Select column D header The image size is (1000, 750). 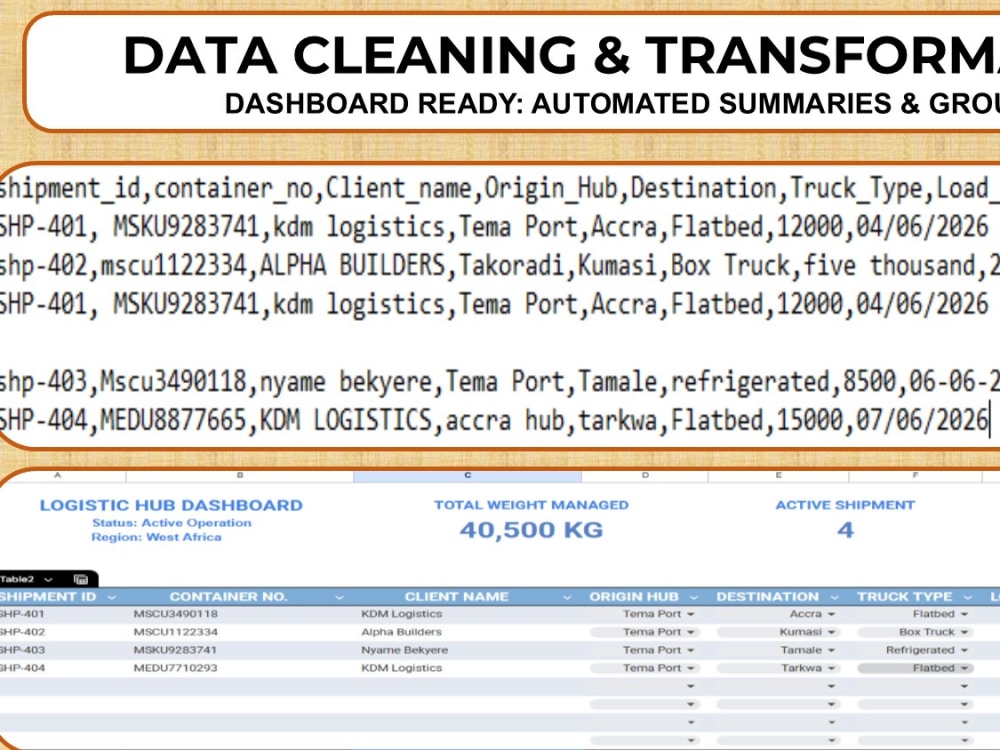645,476
